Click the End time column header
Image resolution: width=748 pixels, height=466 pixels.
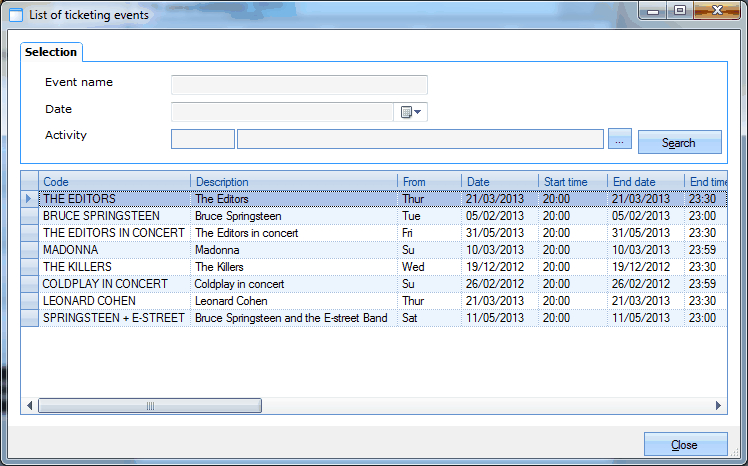(706, 182)
